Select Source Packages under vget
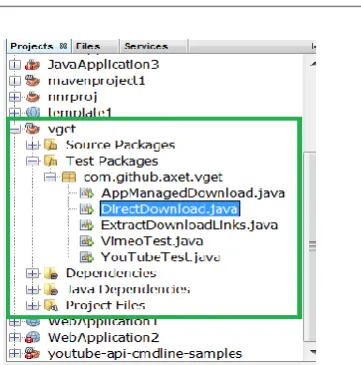Screen dimensions: 361x365 pyautogui.click(x=120, y=145)
